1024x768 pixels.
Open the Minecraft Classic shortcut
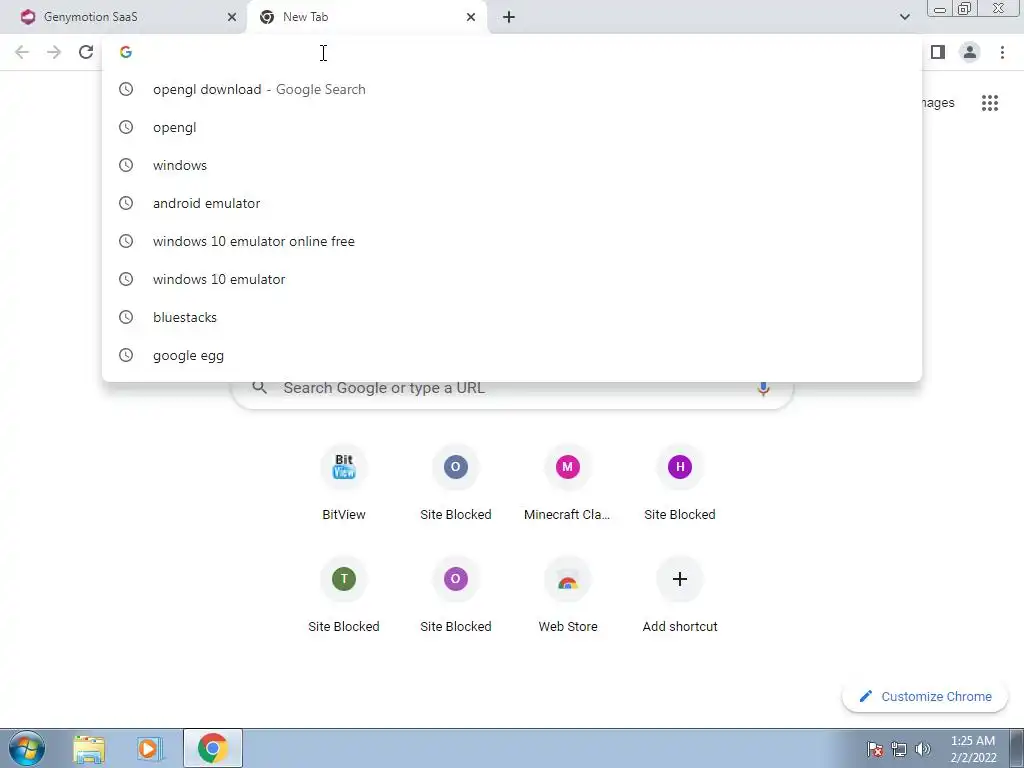pyautogui.click(x=568, y=483)
